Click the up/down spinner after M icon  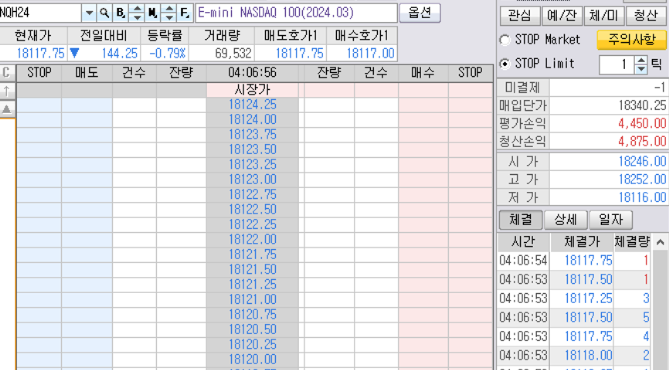[x=169, y=13]
